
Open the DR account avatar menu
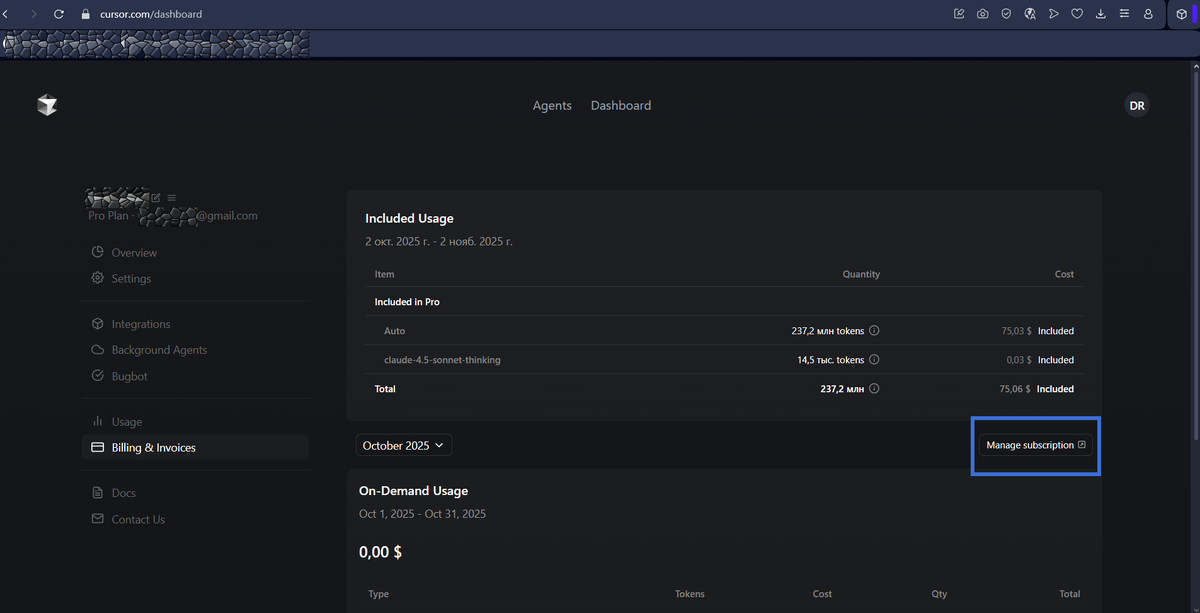[1137, 105]
